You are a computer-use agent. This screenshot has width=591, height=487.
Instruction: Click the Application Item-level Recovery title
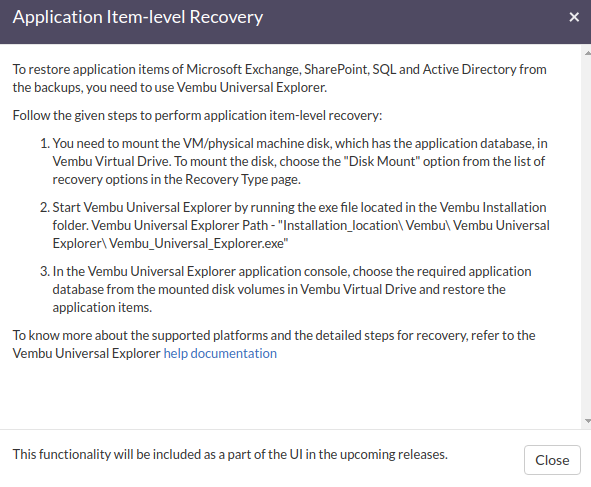[138, 17]
